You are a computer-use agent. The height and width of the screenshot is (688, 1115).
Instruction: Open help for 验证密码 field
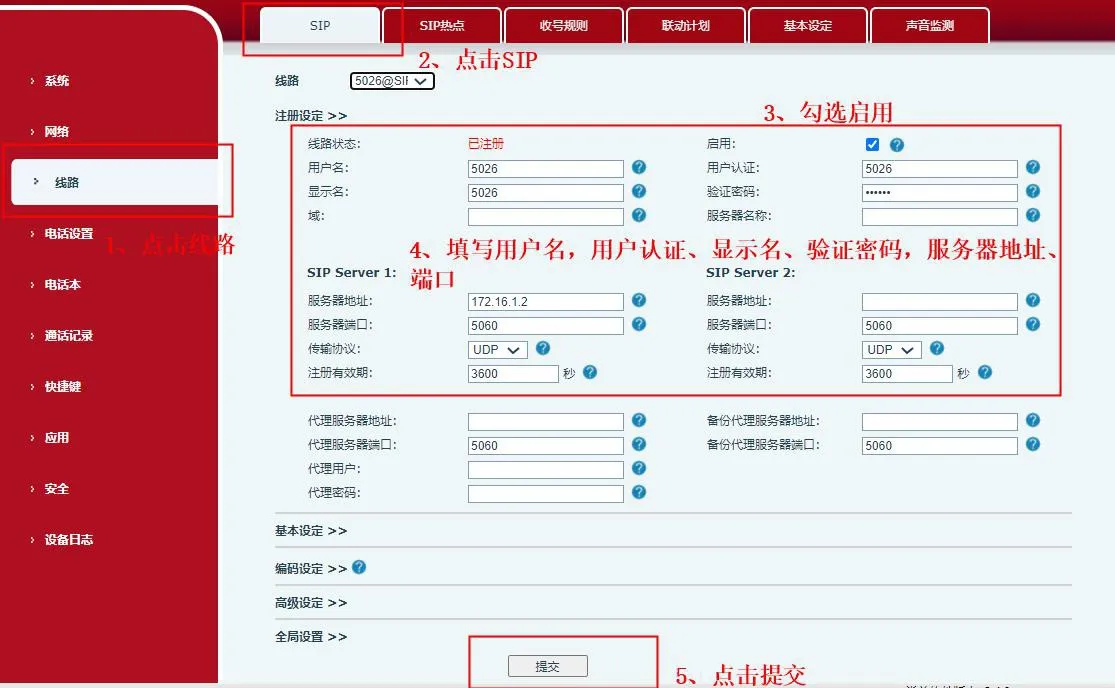click(1032, 191)
